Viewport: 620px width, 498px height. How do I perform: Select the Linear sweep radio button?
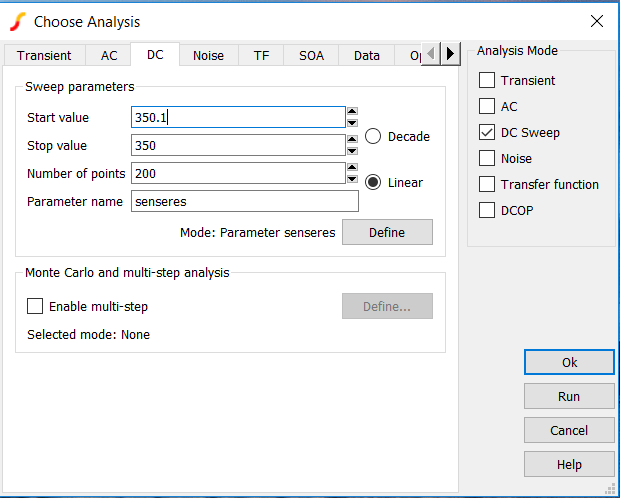[373, 182]
